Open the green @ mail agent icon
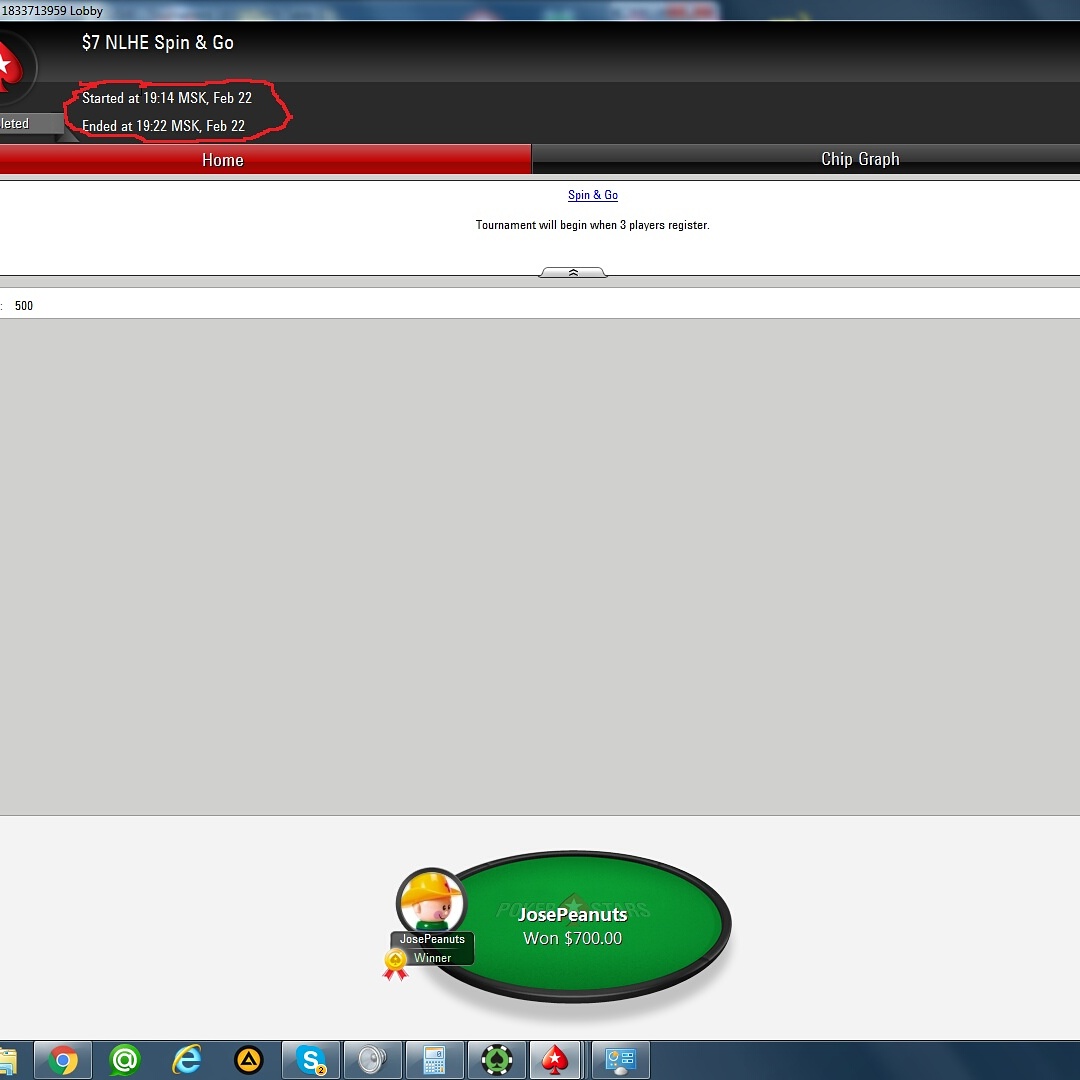1080x1080 pixels. [125, 1059]
